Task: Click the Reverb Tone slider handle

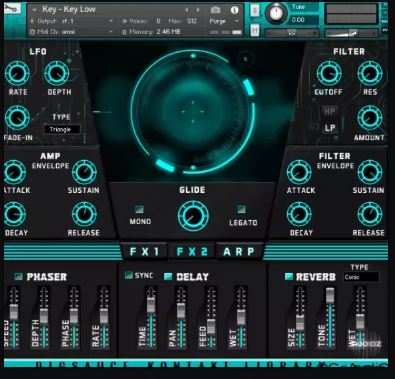Action: 330,295
